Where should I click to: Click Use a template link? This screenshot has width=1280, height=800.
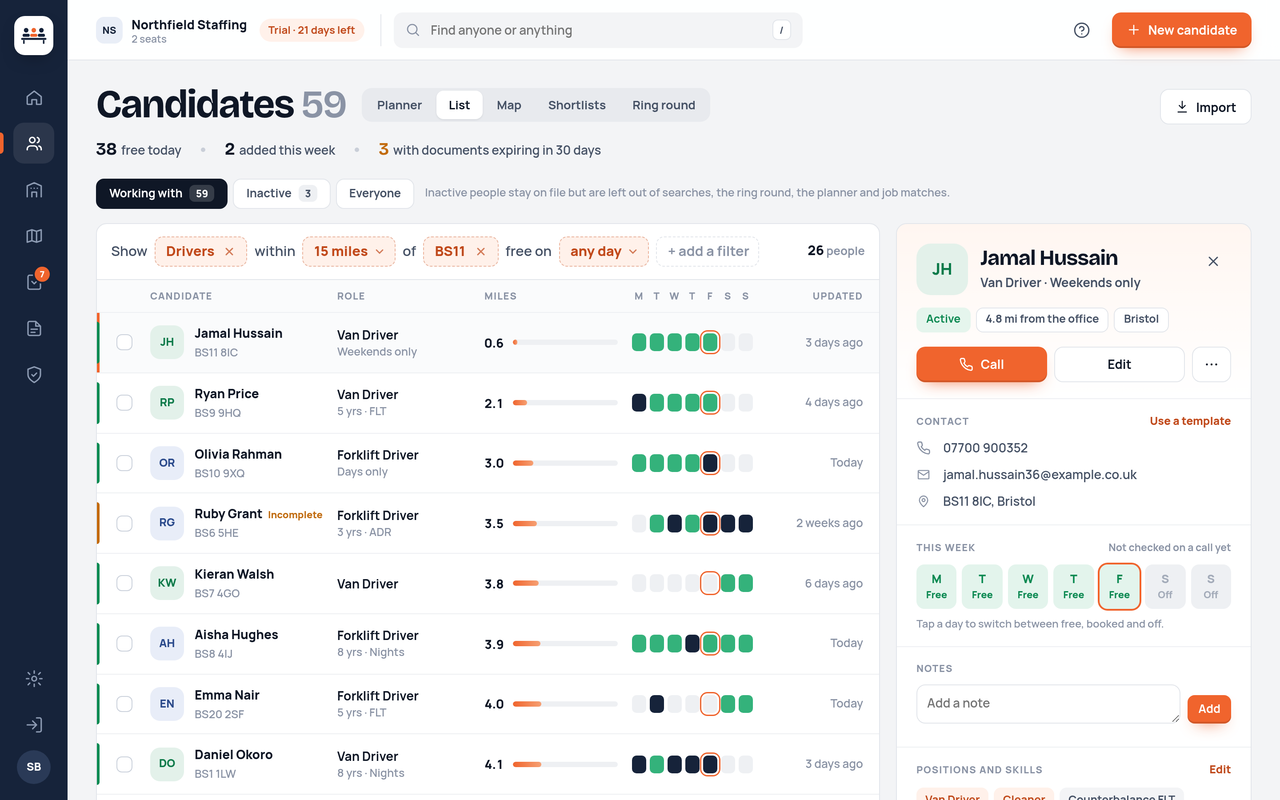pyautogui.click(x=1190, y=421)
